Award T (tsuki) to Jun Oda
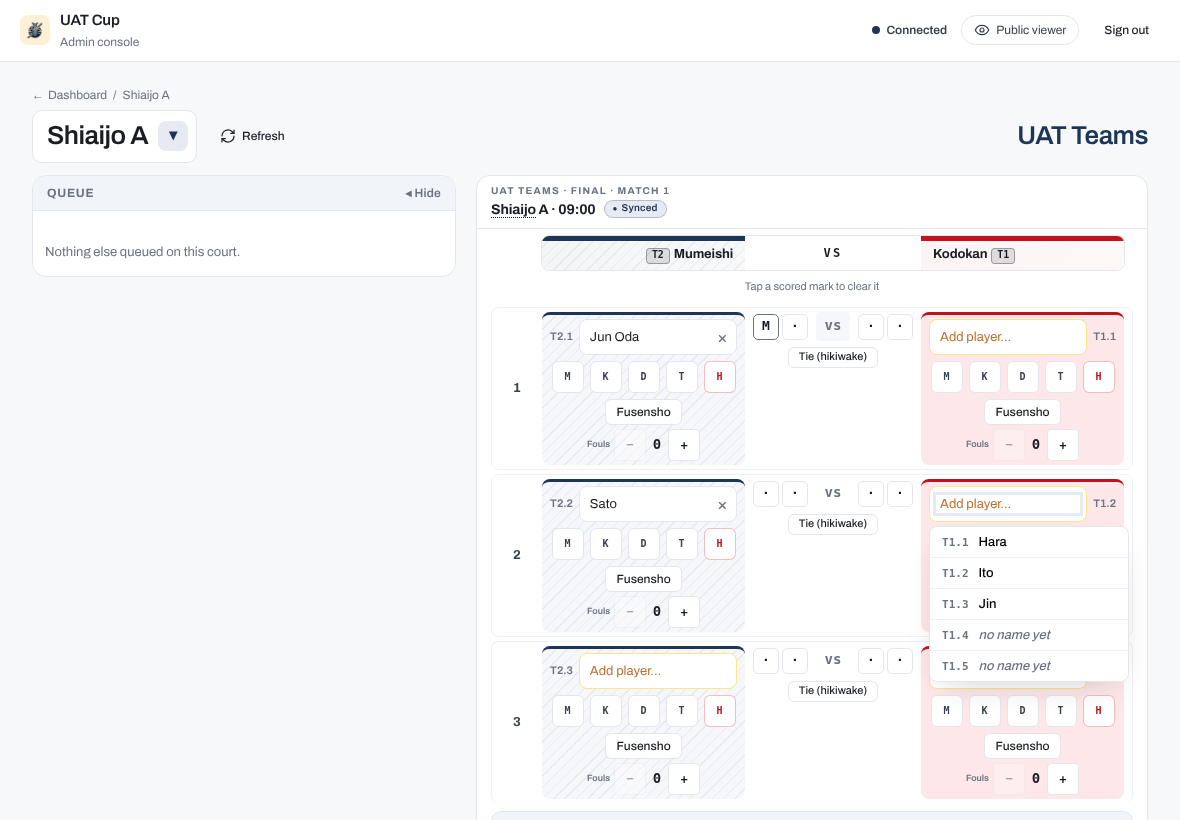1180x820 pixels. point(681,376)
